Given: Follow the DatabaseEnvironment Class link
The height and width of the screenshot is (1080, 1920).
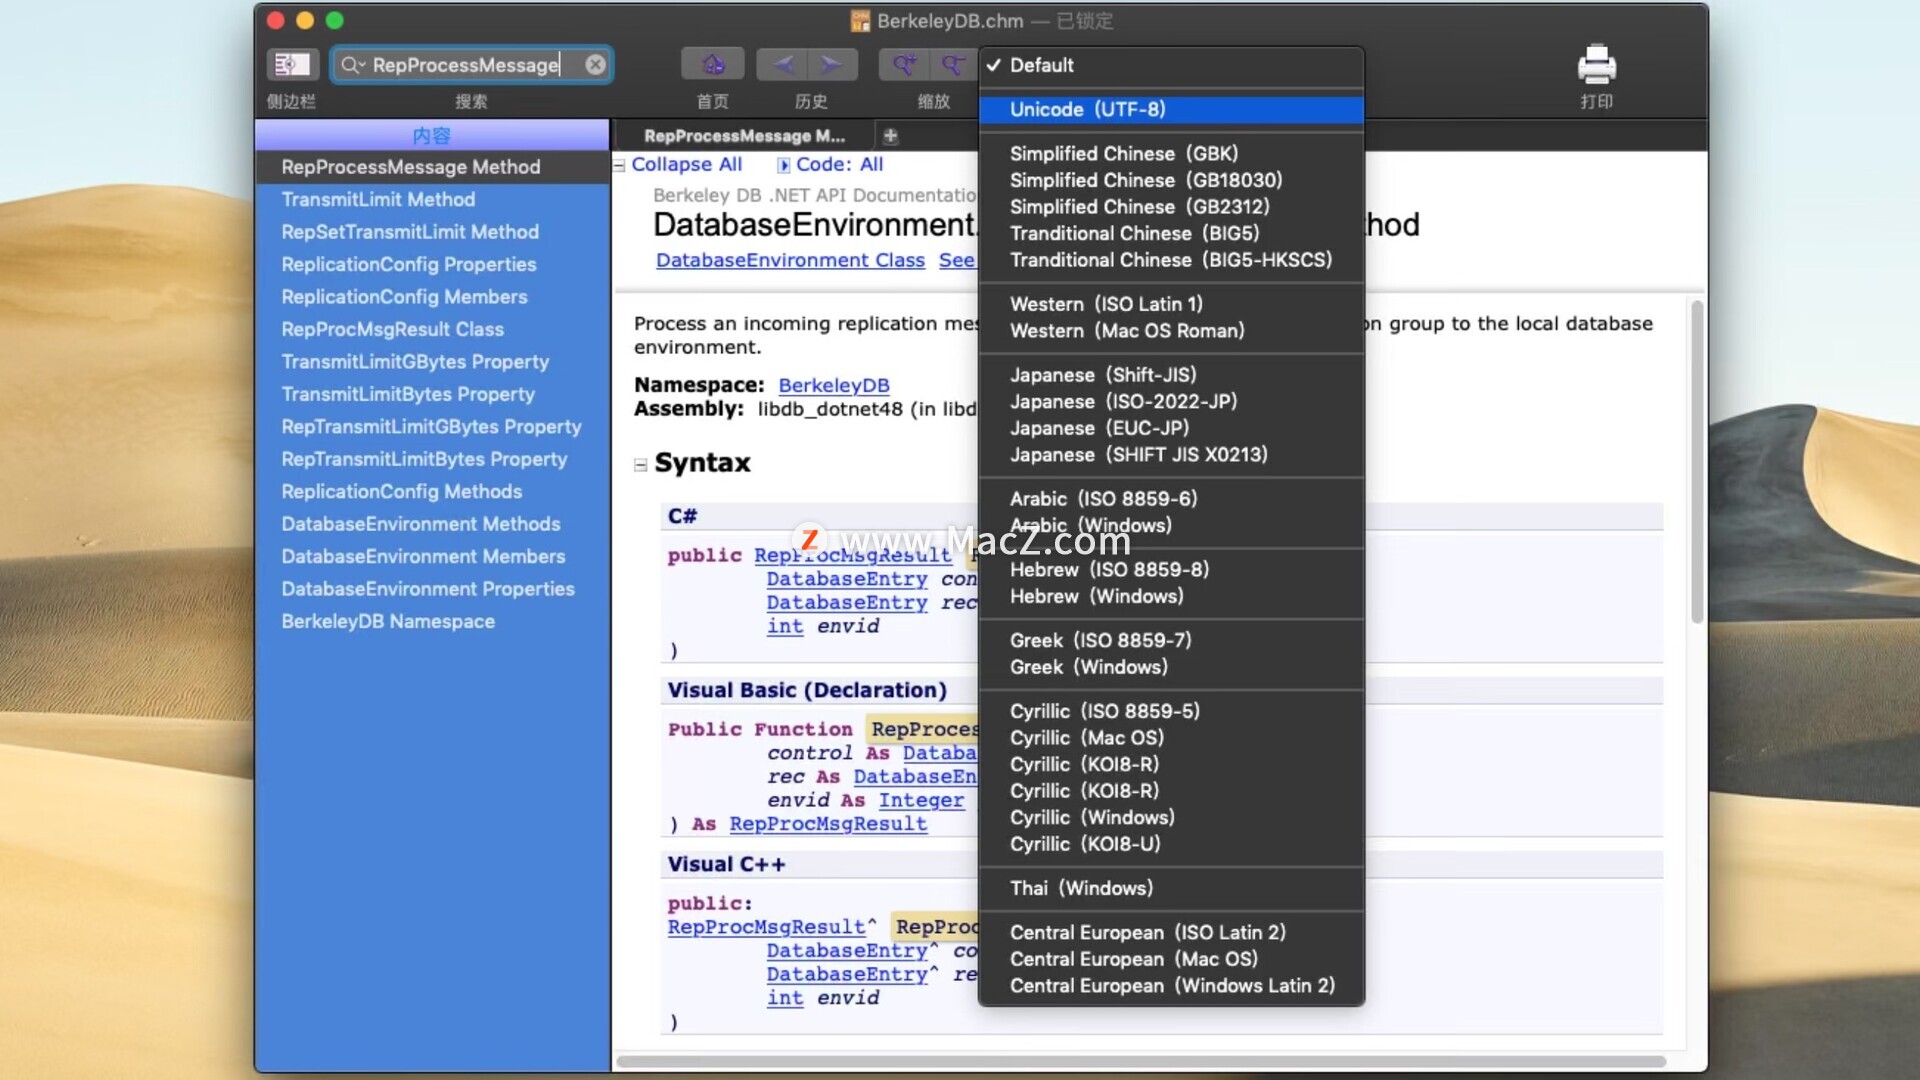Looking at the screenshot, I should point(790,260).
